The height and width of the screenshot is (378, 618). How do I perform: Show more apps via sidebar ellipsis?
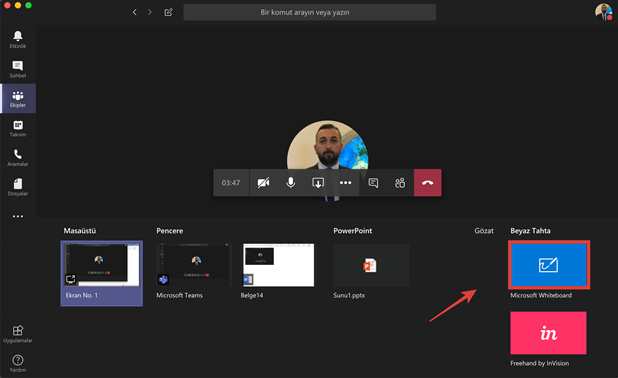coord(18,216)
